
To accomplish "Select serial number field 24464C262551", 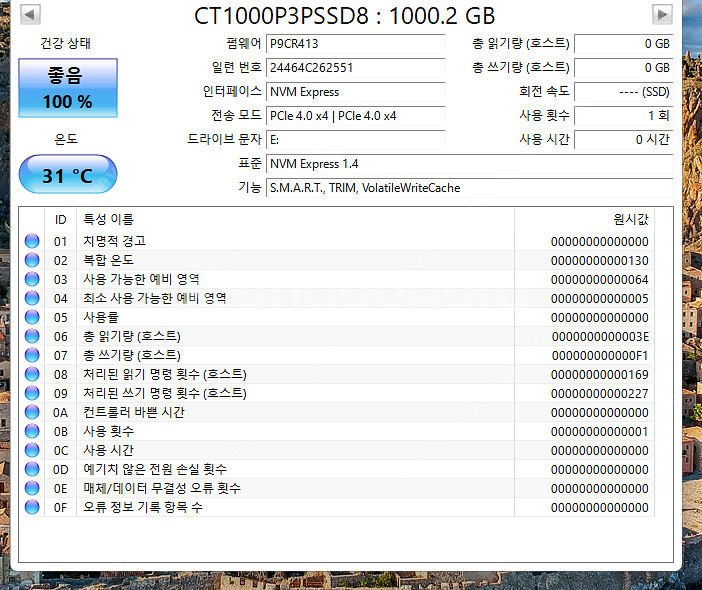I will tap(356, 68).
